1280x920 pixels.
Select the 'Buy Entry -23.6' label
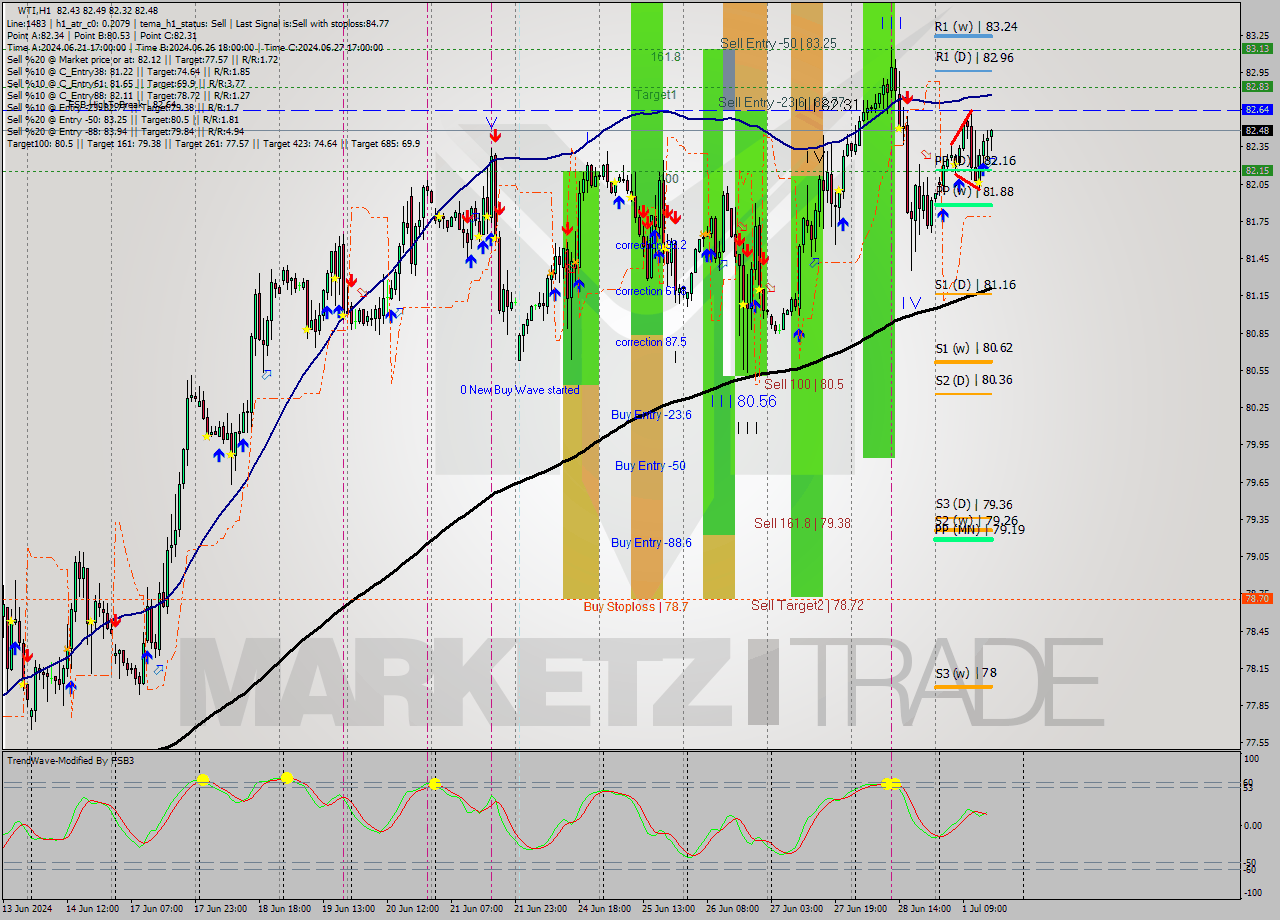651,414
